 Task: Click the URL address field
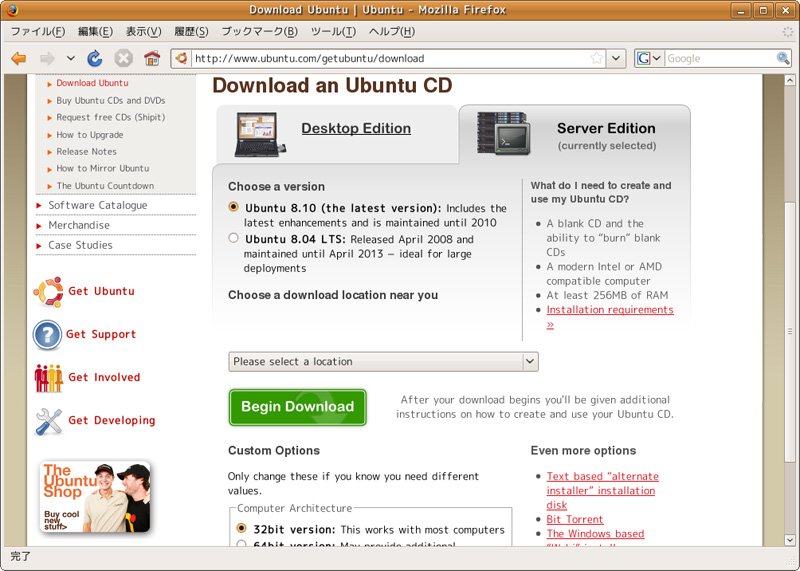[x=391, y=58]
